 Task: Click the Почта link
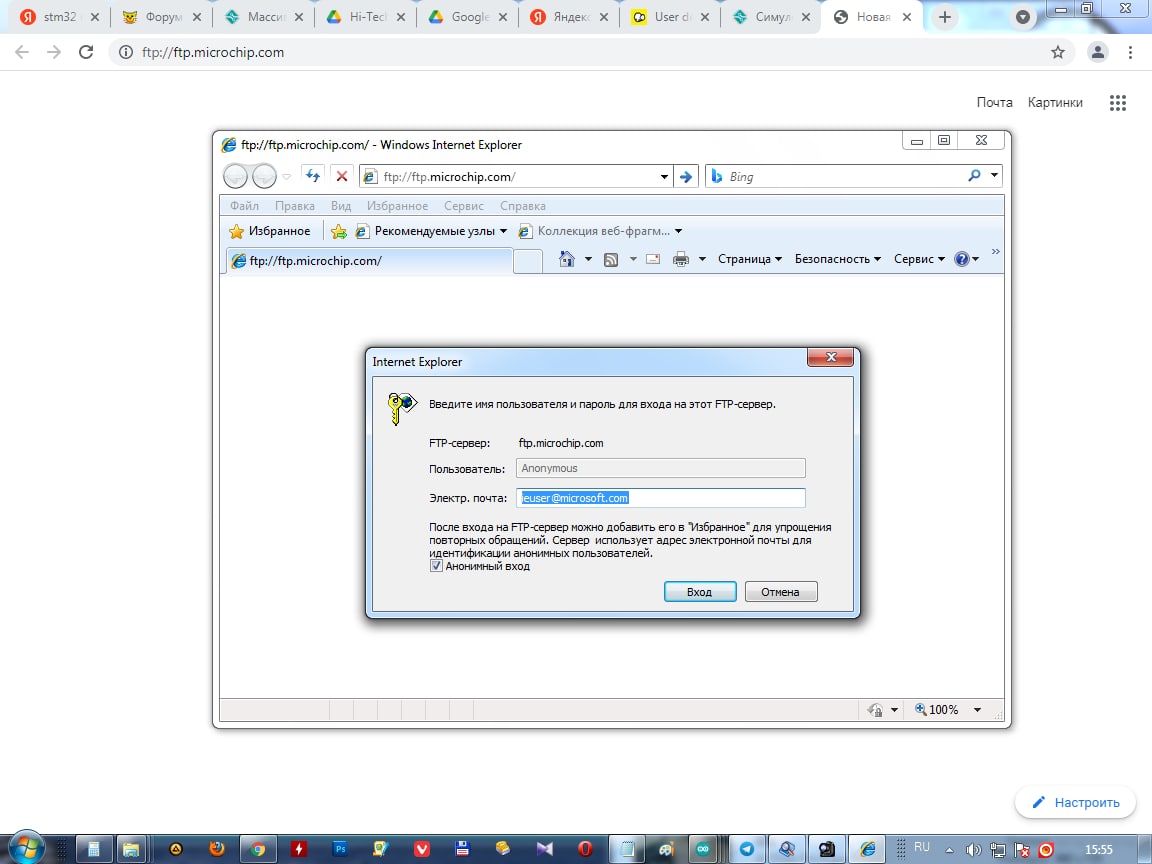click(x=994, y=102)
